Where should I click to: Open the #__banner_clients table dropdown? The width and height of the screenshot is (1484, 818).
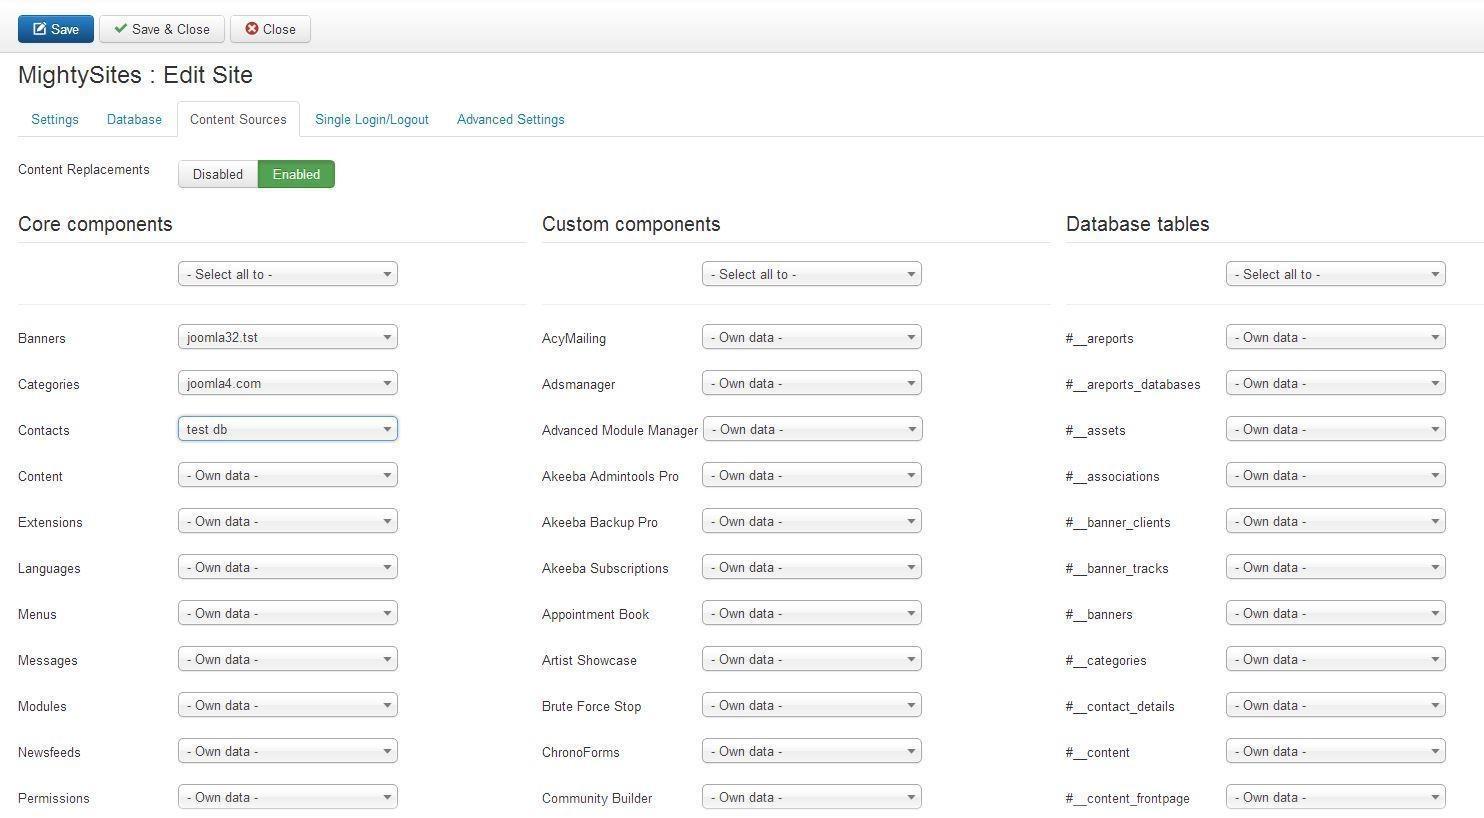(x=1336, y=521)
